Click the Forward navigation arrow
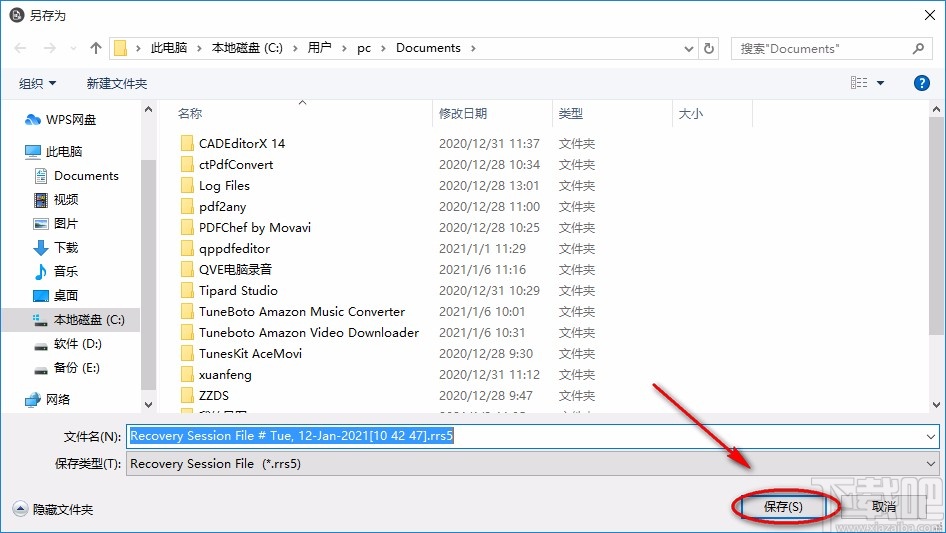 coord(49,48)
